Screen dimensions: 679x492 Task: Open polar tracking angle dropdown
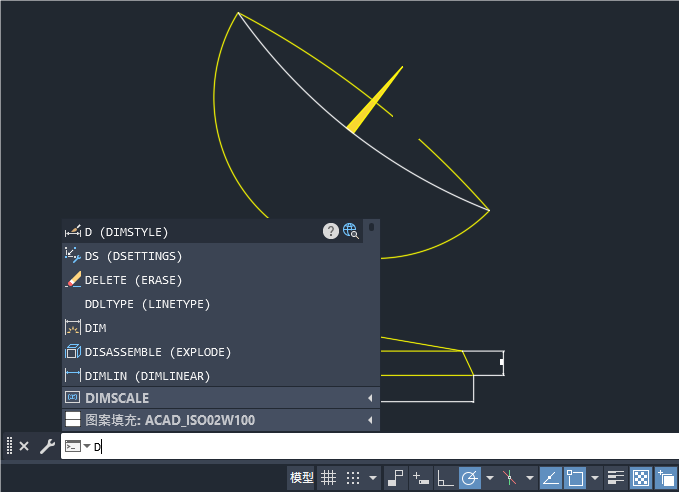(490, 478)
